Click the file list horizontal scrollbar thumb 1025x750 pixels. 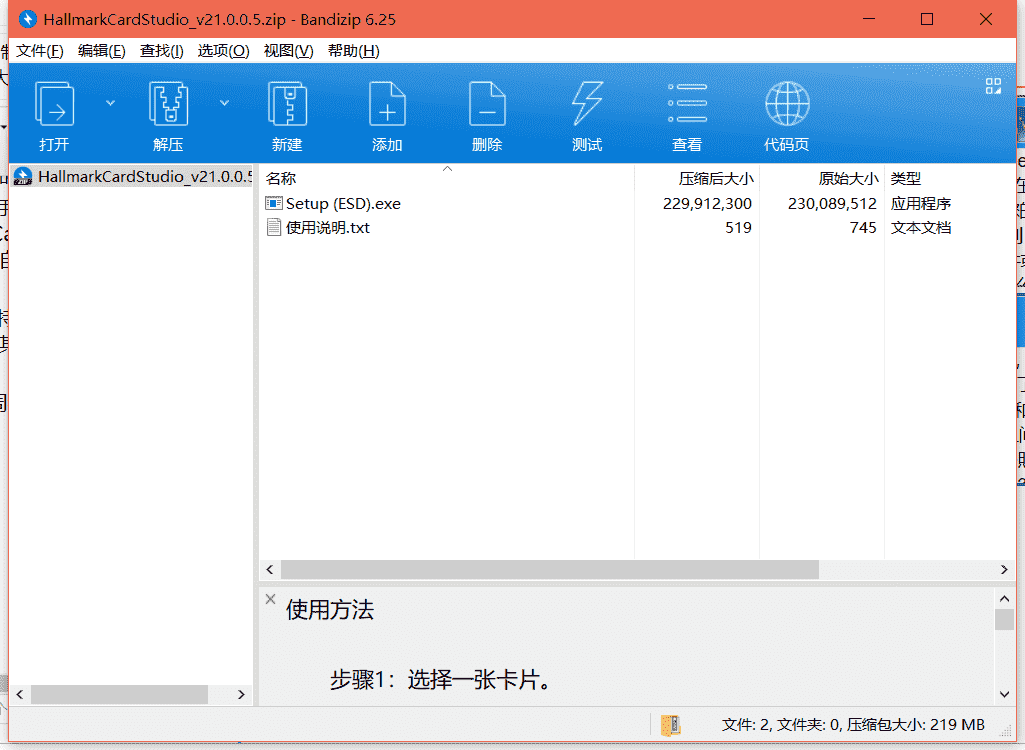(x=550, y=570)
